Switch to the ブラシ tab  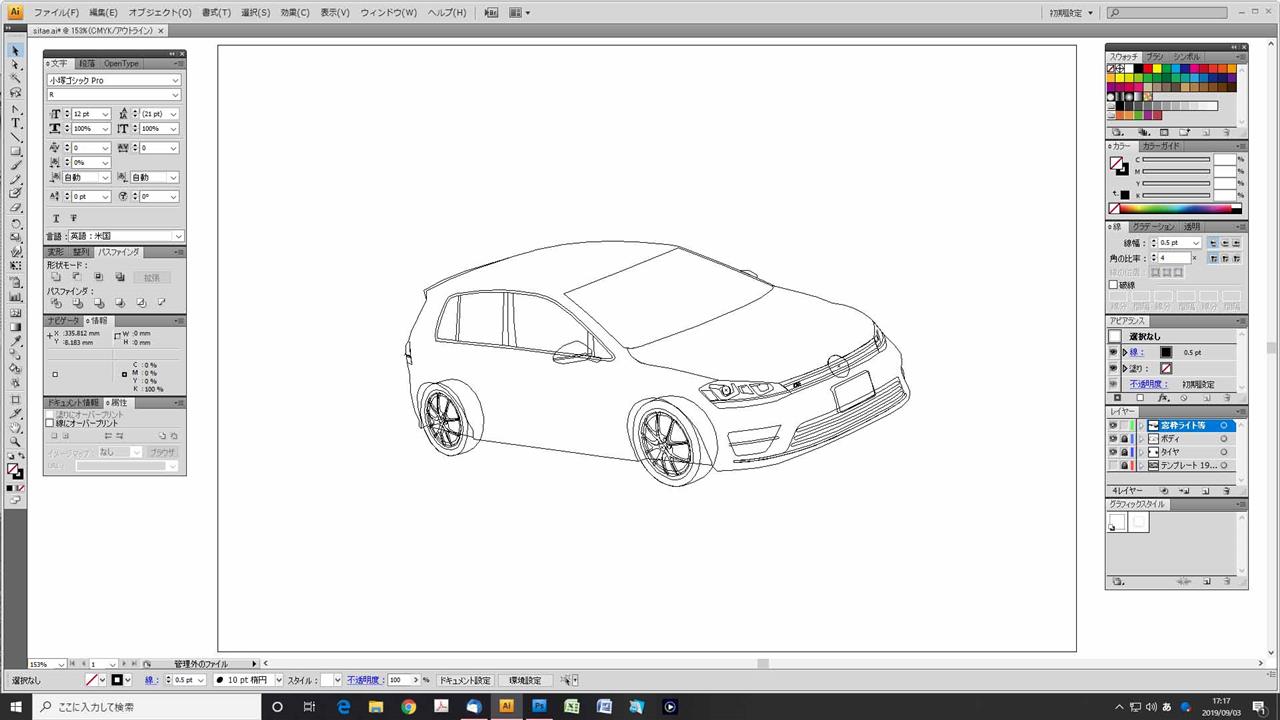1155,57
